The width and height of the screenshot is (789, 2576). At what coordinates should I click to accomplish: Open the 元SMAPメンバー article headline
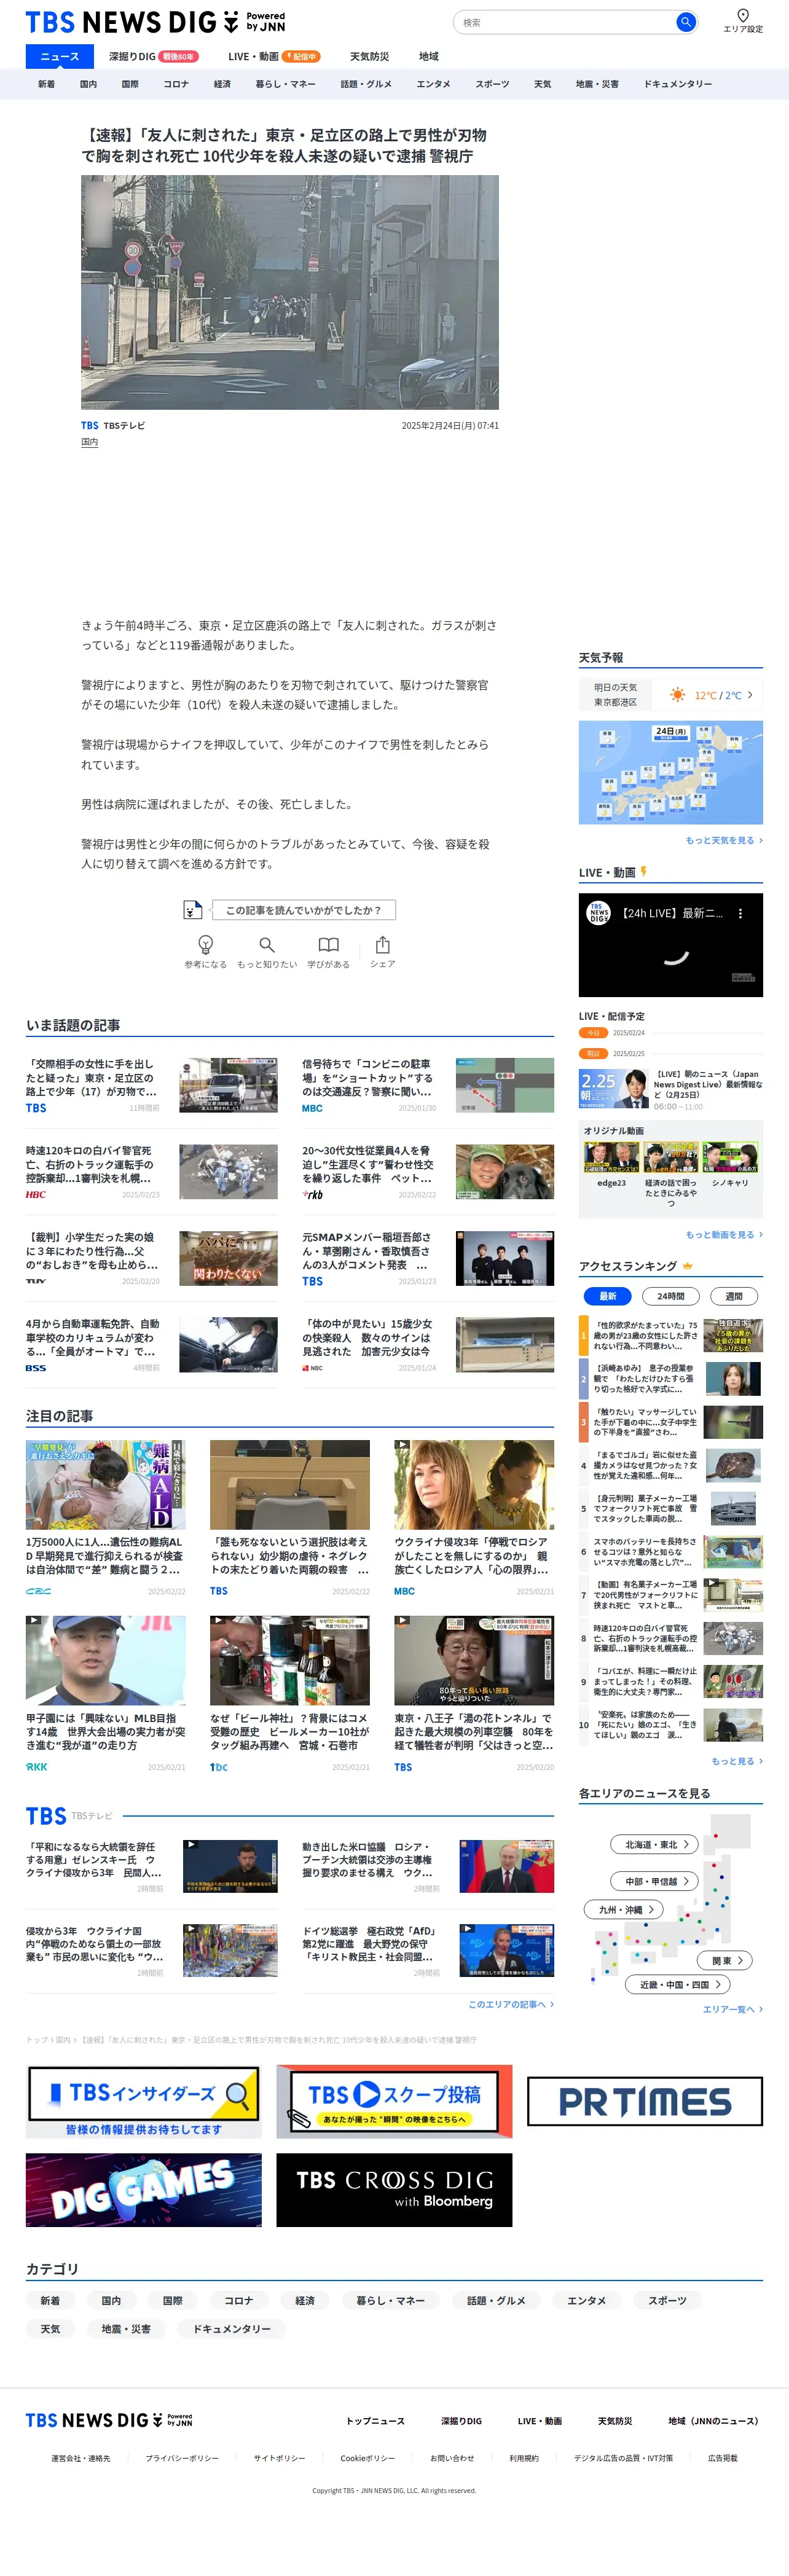click(368, 1250)
